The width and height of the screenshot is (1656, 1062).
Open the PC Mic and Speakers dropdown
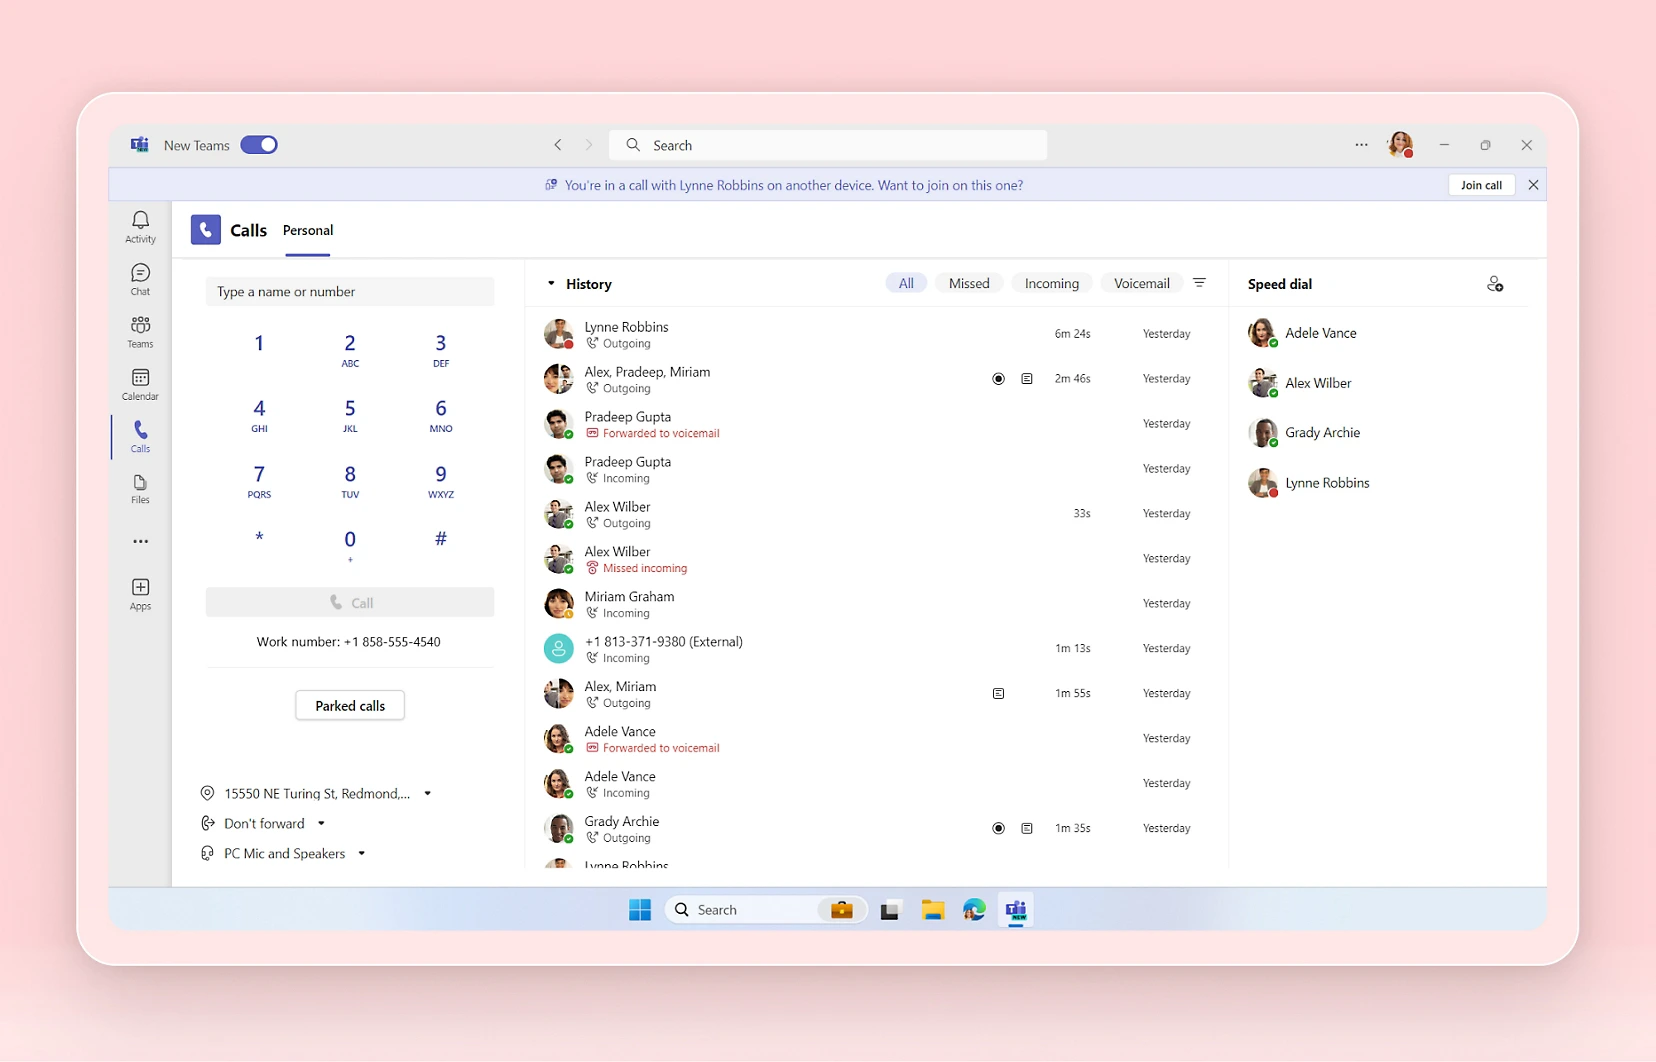(x=362, y=853)
